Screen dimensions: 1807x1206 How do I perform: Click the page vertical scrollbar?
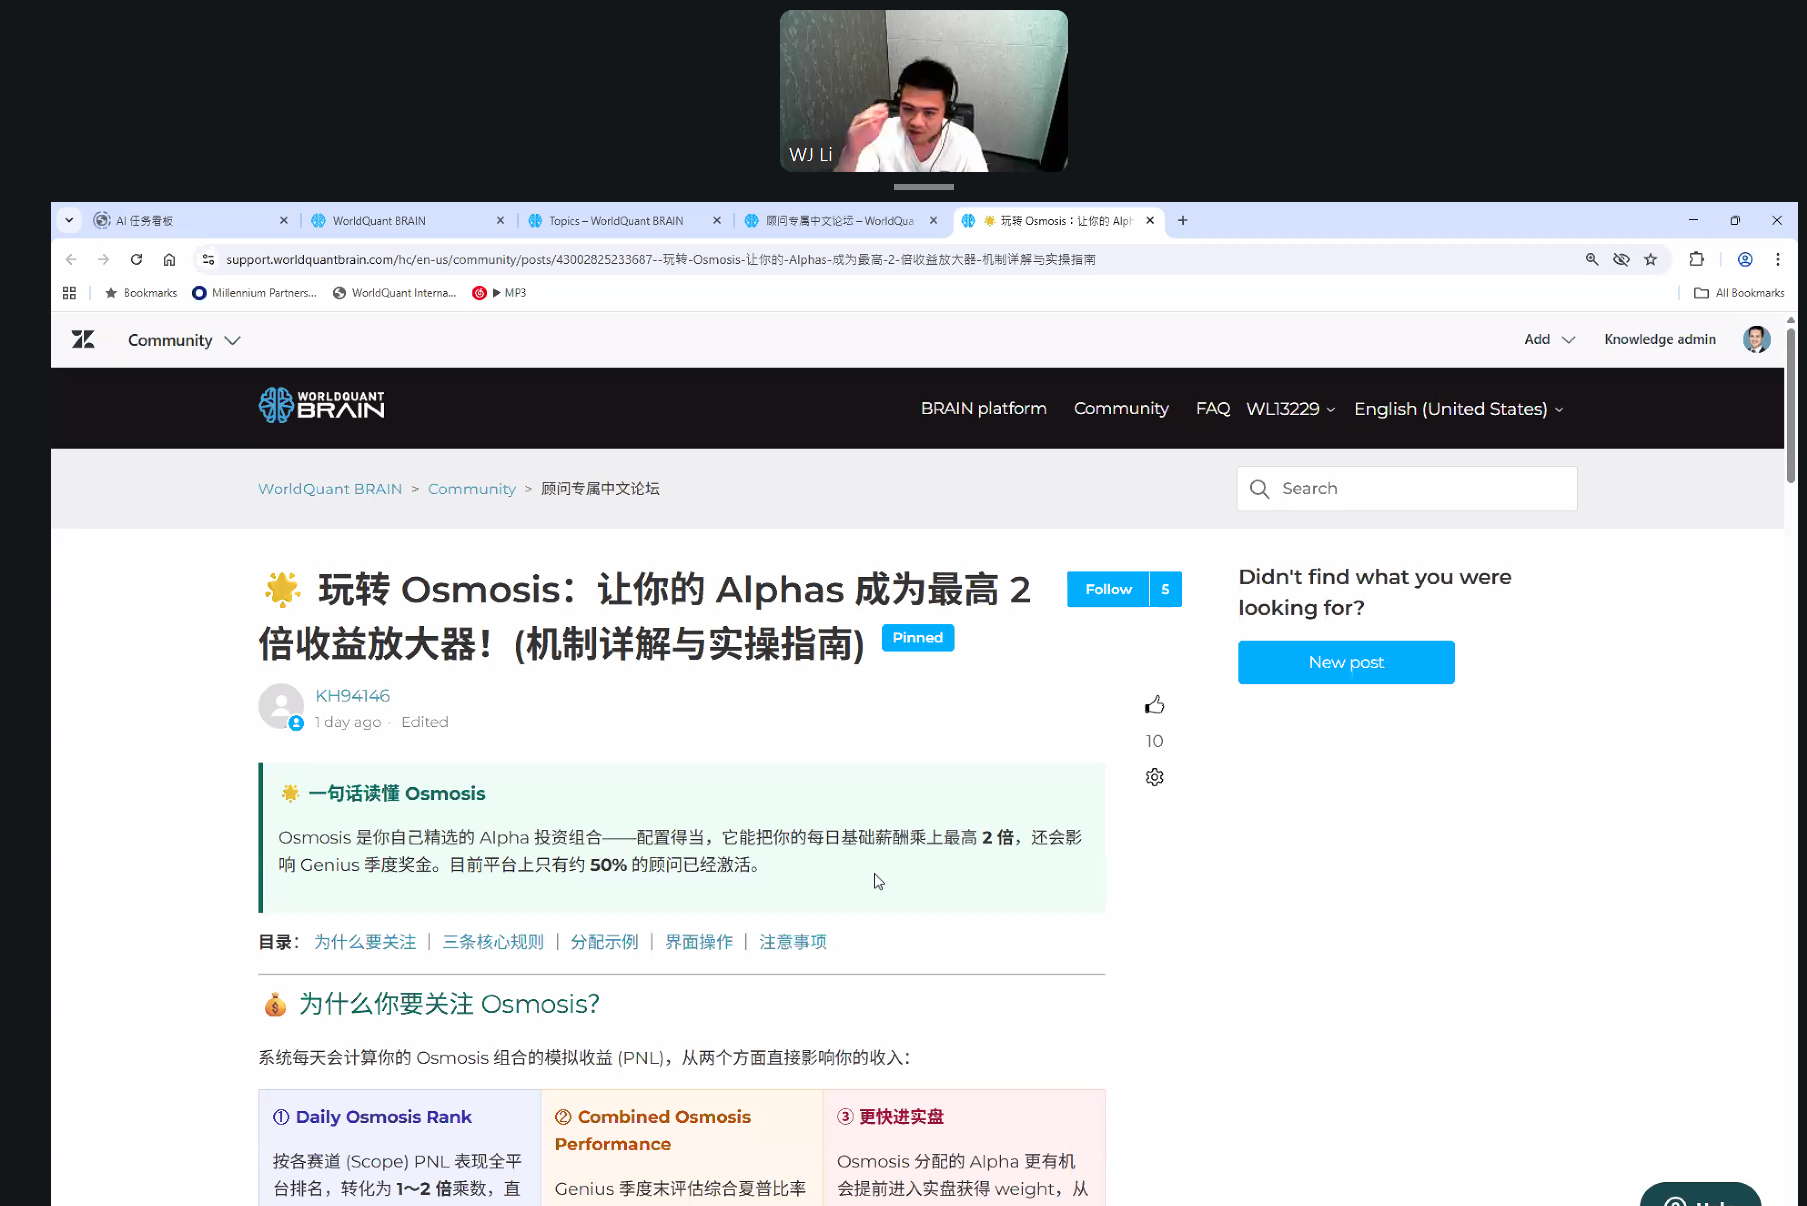[1790, 405]
